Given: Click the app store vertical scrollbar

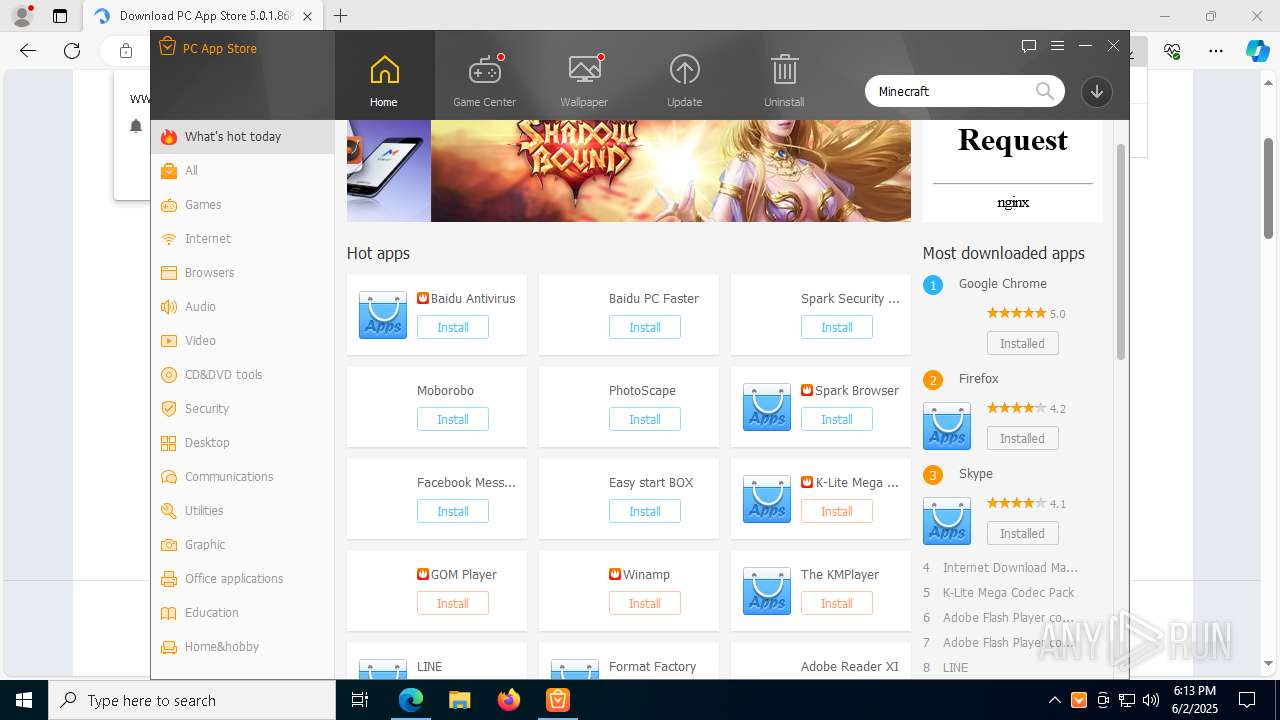Looking at the screenshot, I should point(1121,250).
